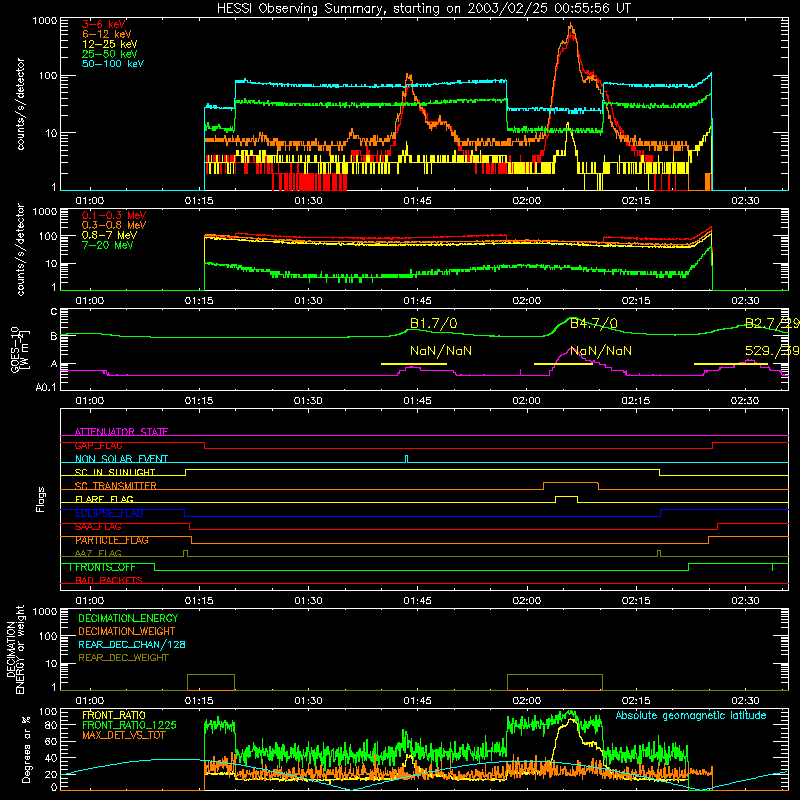Select the FLARE_FLAG label

click(104, 499)
